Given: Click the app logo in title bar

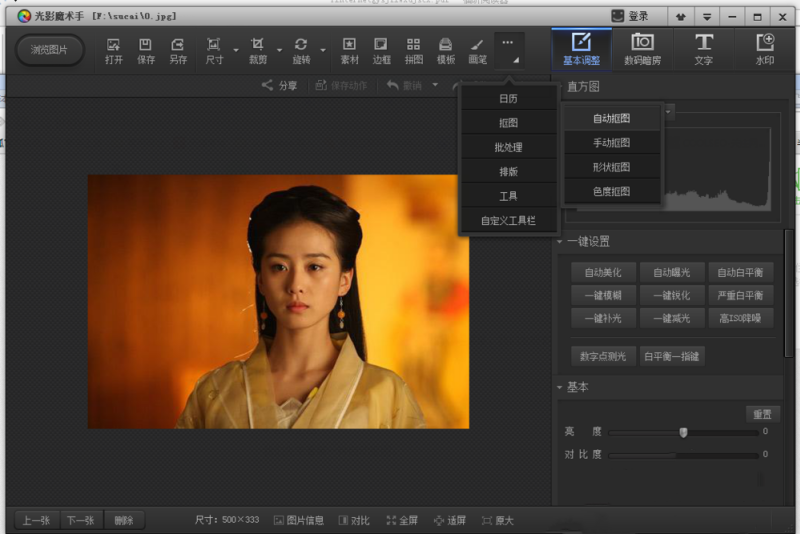Looking at the screenshot, I should pyautogui.click(x=24, y=16).
